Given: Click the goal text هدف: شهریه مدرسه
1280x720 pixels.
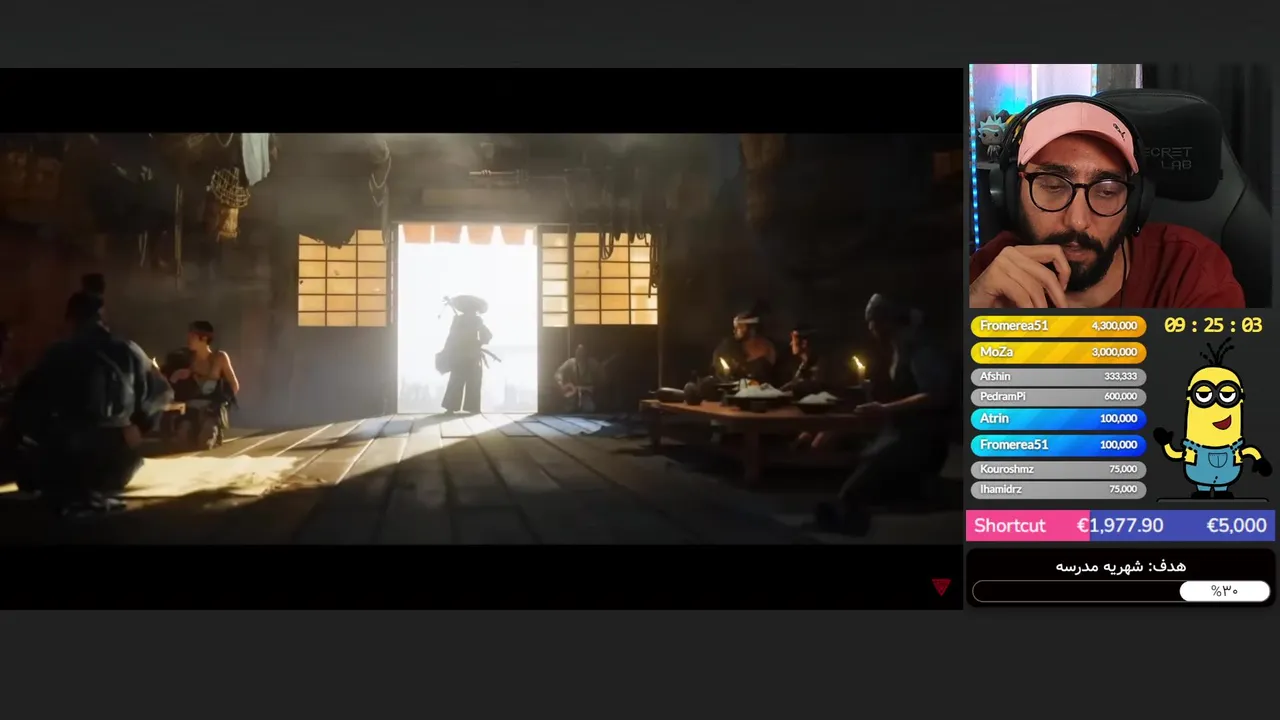Looking at the screenshot, I should (x=1120, y=566).
